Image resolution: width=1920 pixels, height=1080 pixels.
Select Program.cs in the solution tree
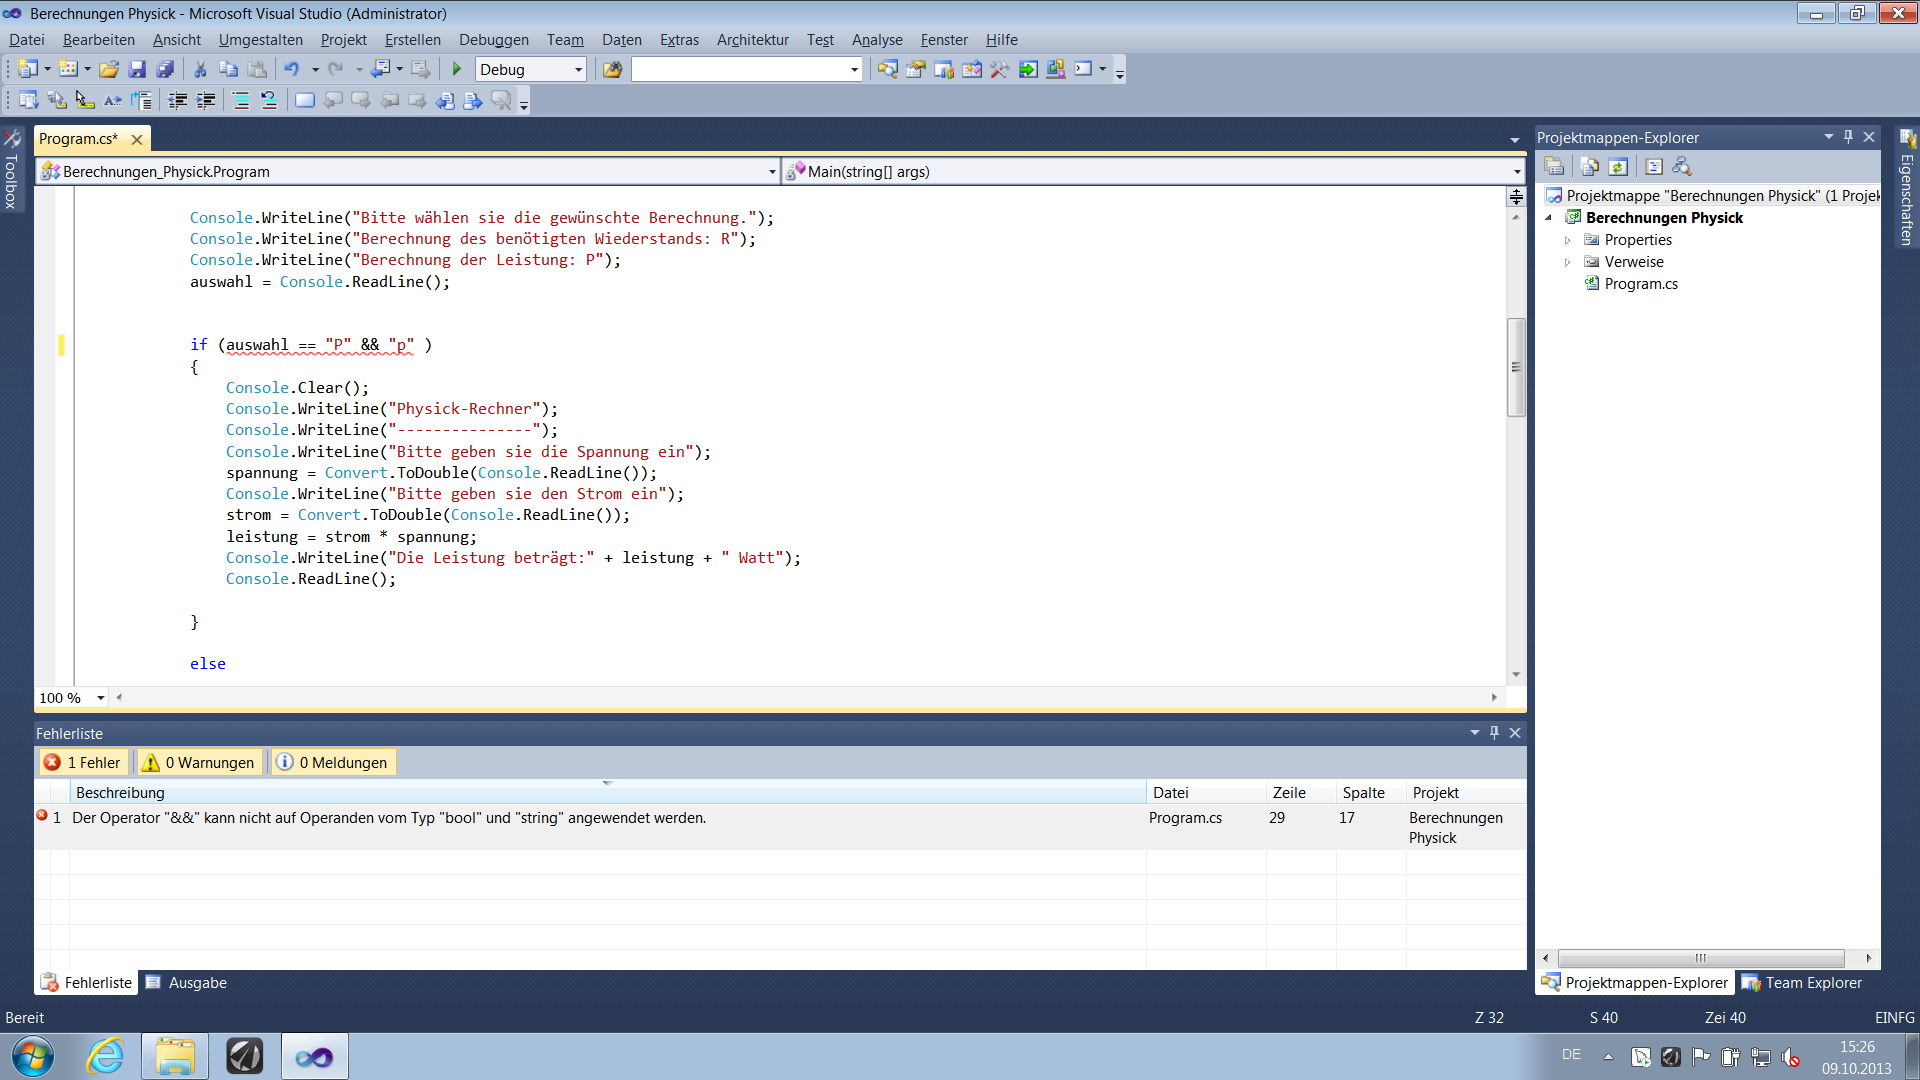pos(1640,284)
